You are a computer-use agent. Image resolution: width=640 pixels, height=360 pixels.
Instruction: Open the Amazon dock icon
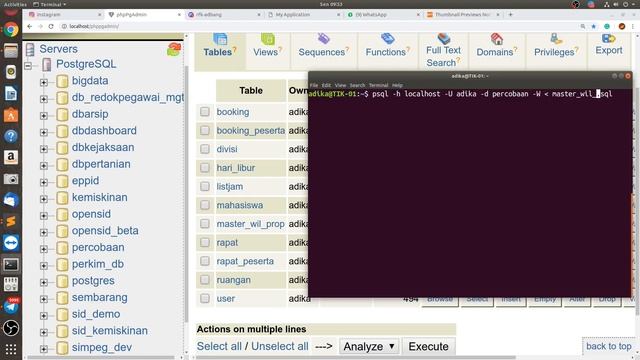click(11, 157)
